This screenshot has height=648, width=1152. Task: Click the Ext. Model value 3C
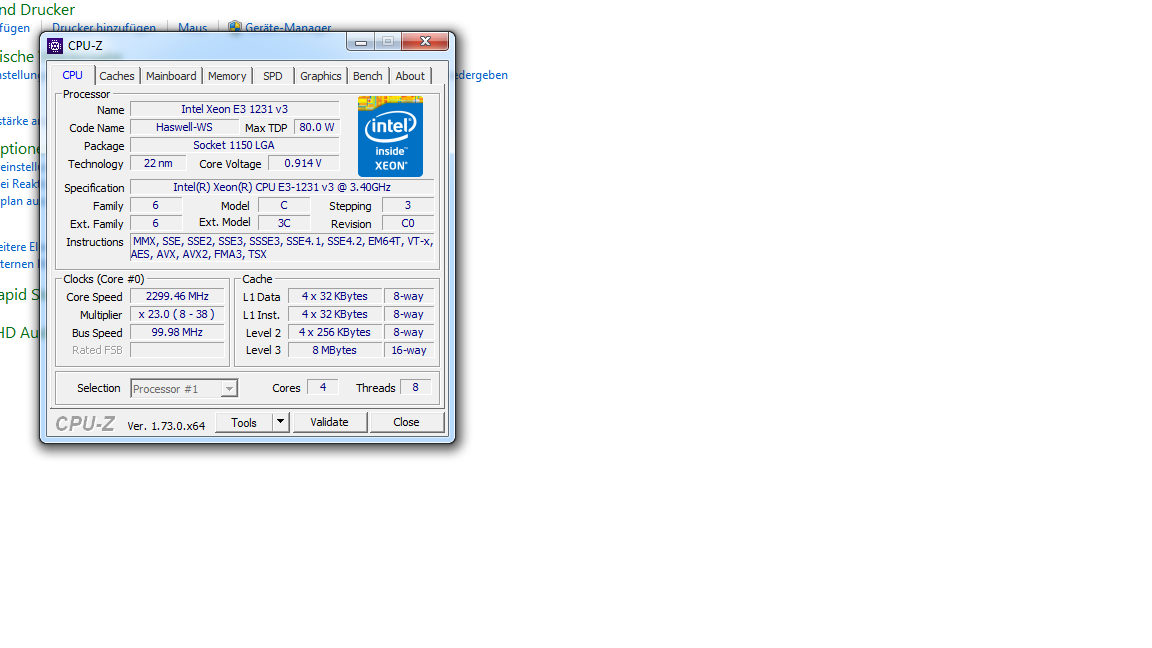tap(284, 223)
